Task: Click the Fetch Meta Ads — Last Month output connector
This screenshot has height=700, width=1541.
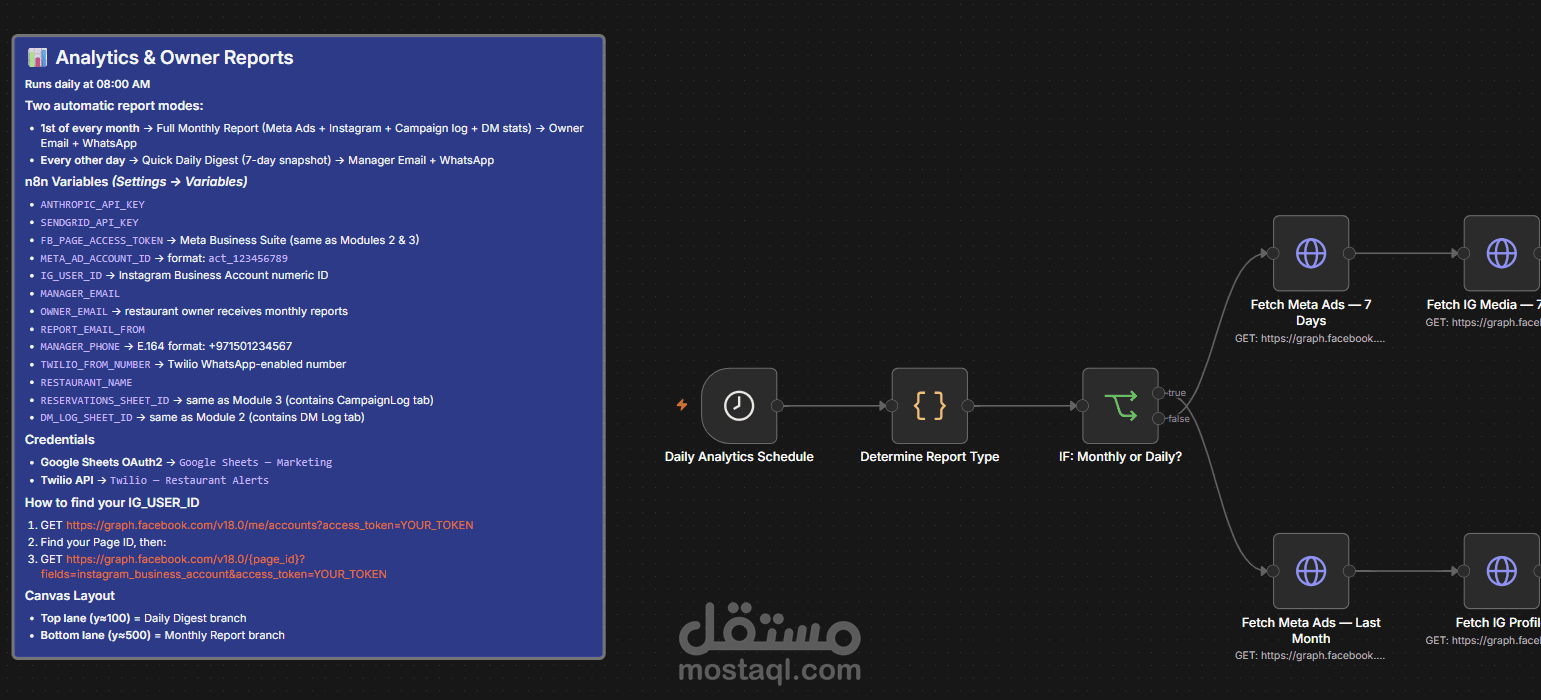Action: pyautogui.click(x=1349, y=571)
